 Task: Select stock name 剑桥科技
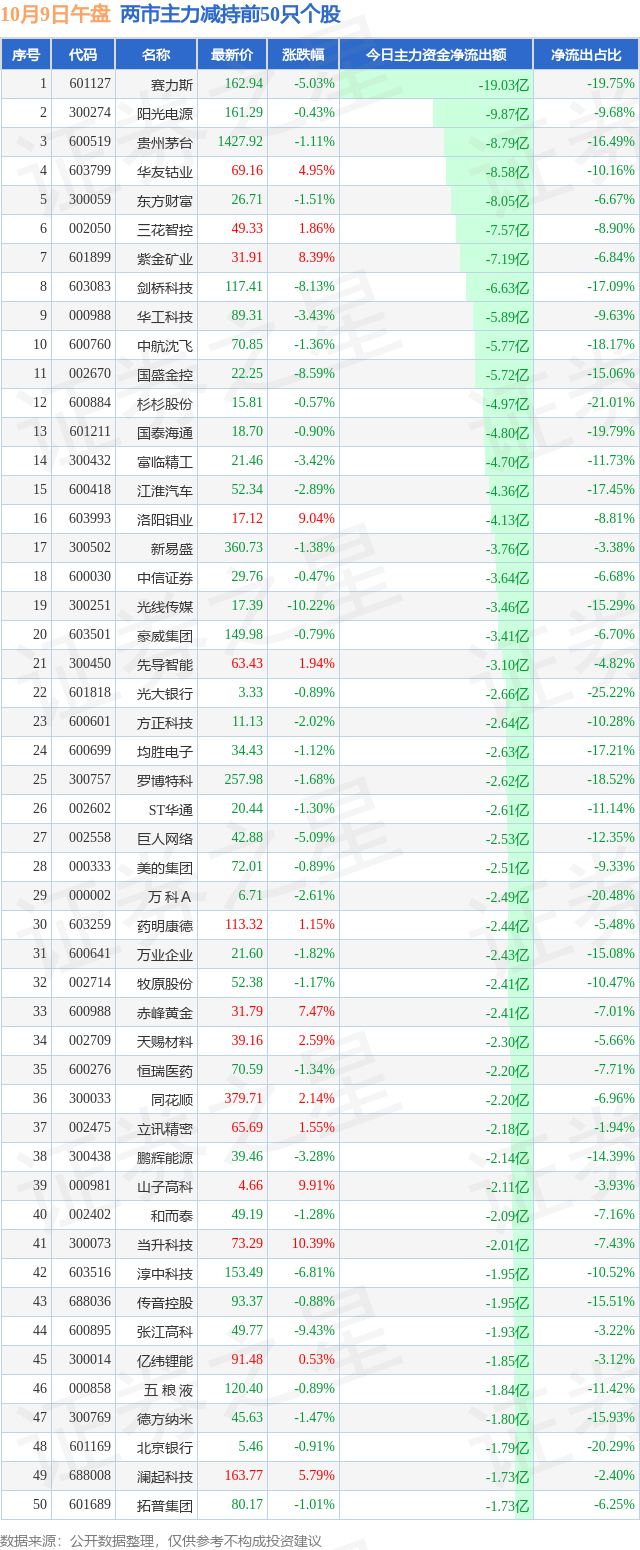[x=164, y=287]
